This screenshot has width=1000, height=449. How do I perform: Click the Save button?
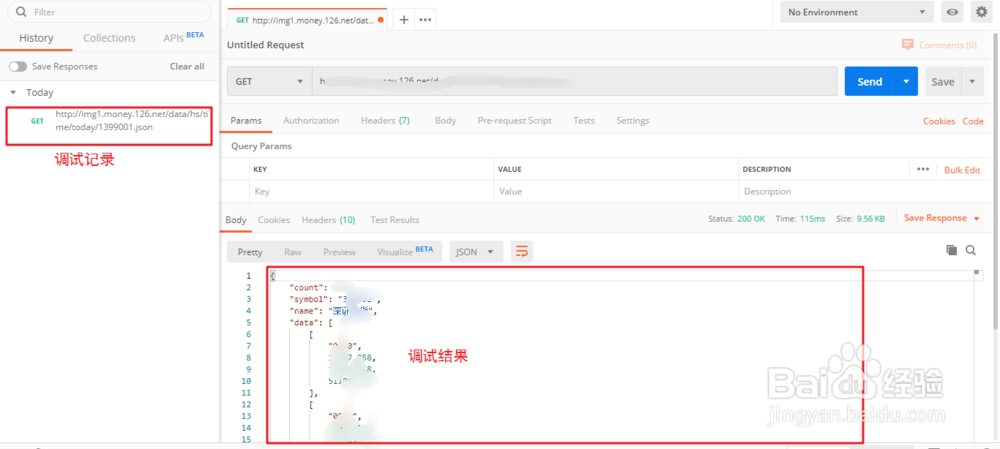point(943,82)
